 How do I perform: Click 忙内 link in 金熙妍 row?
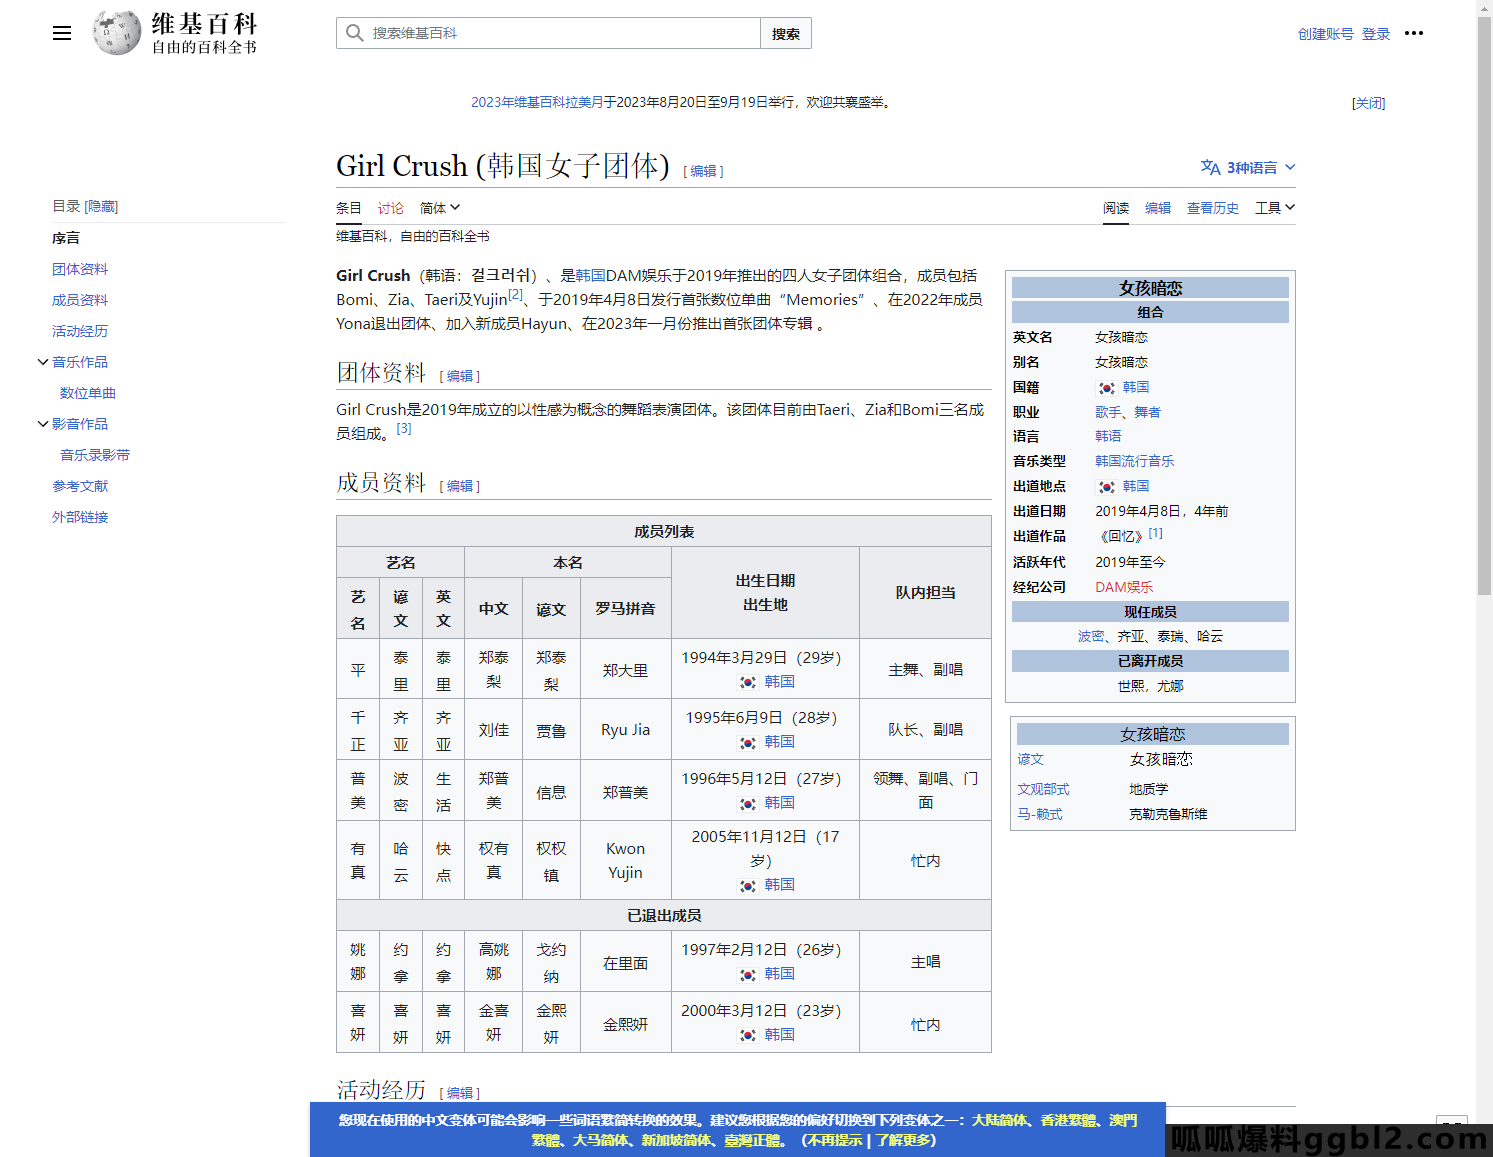click(926, 1024)
